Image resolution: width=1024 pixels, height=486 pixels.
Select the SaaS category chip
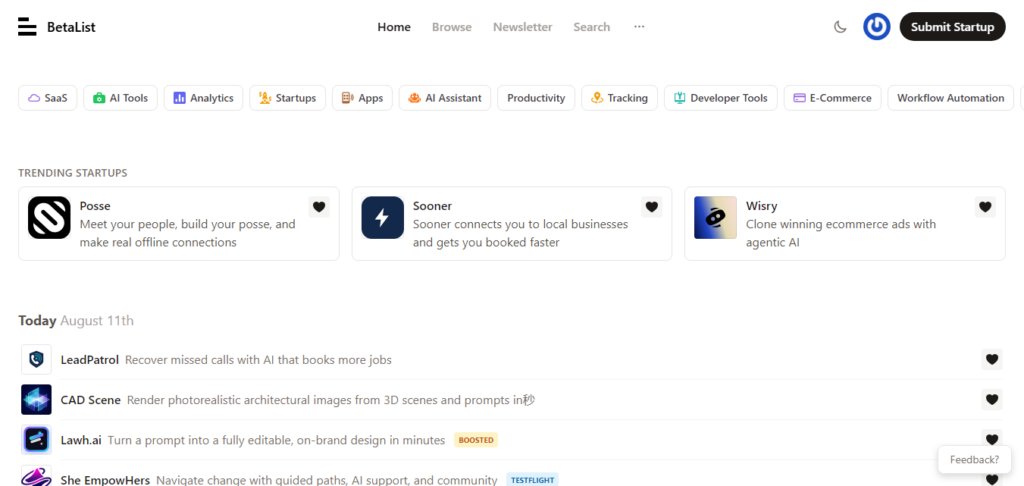tap(48, 98)
